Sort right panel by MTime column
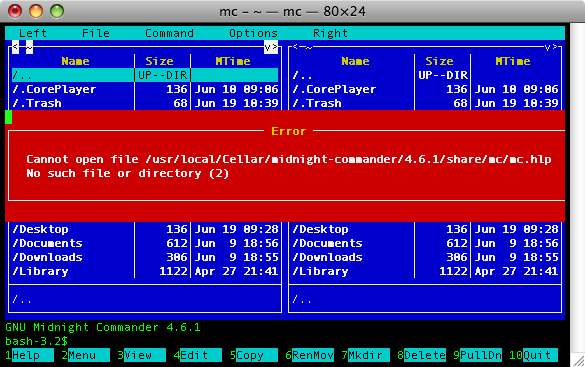The image size is (585, 367). (x=513, y=61)
